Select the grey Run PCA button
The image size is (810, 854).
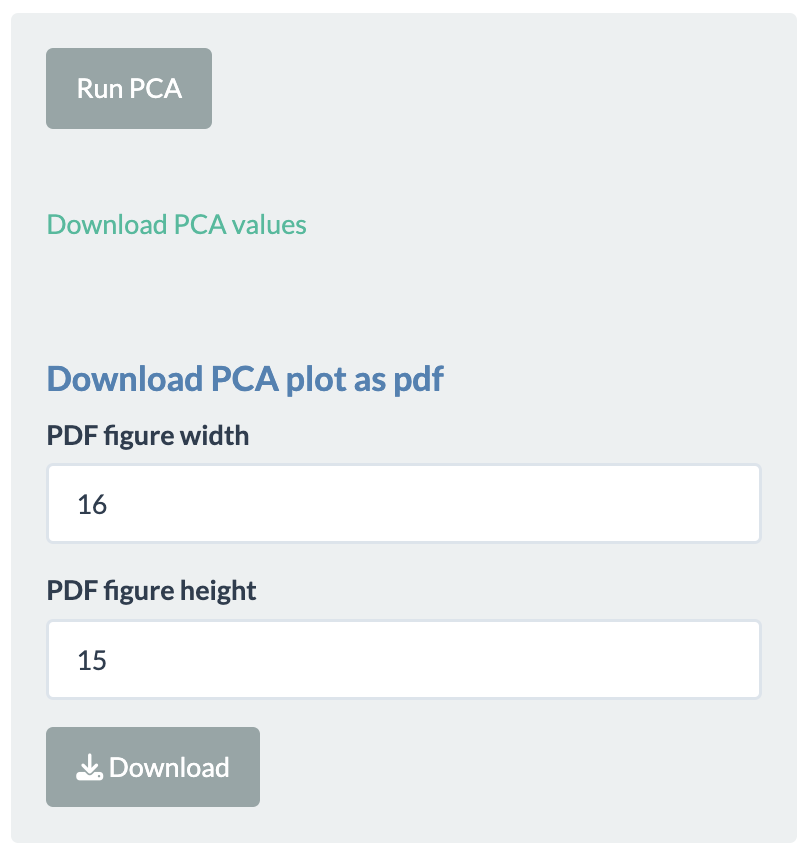tap(129, 88)
